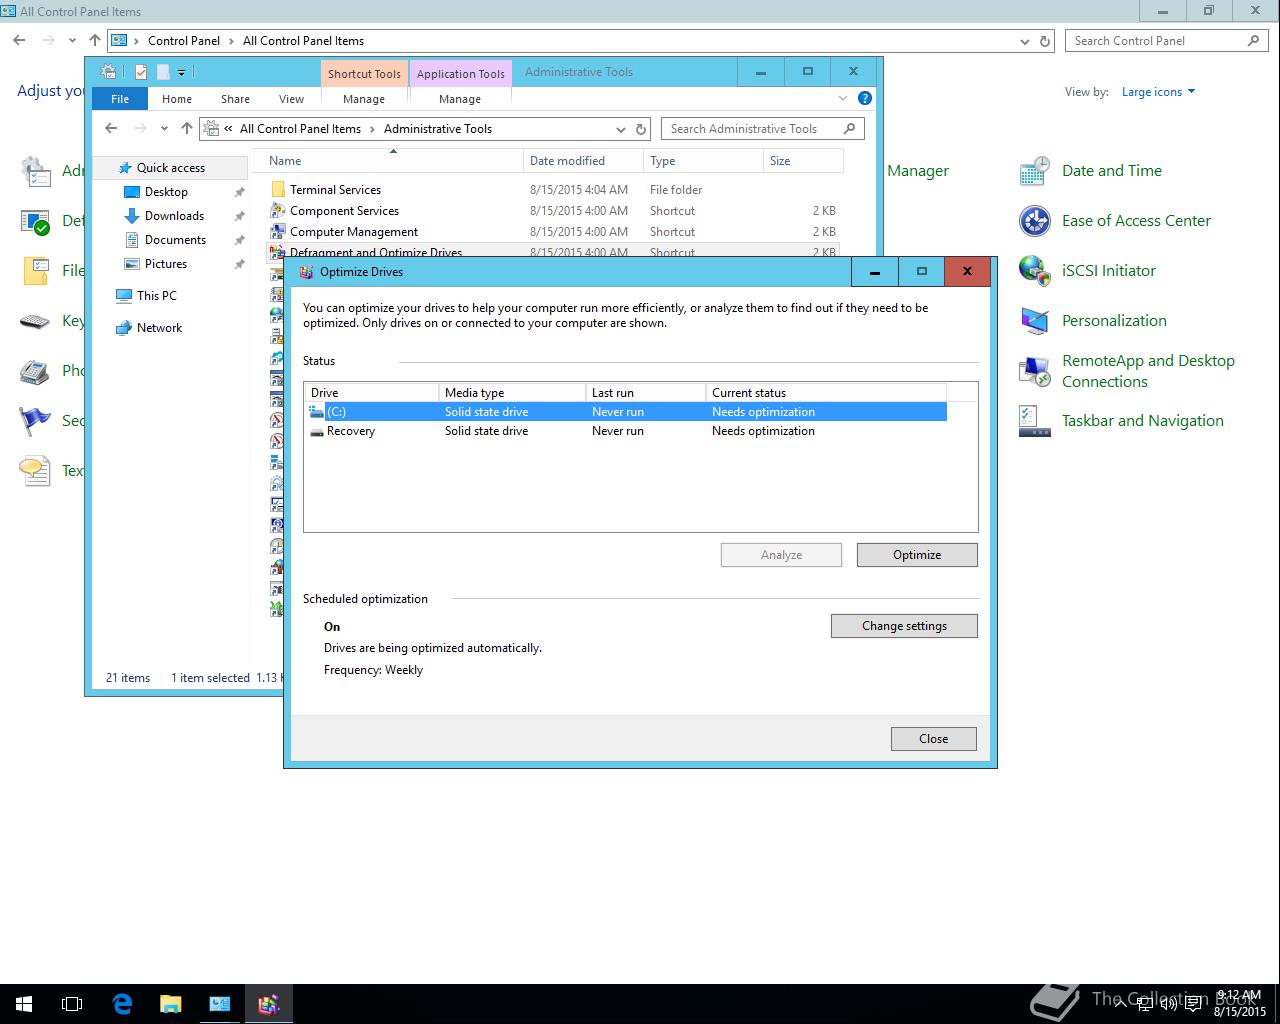Viewport: 1280px width, 1024px height.
Task: Open Downloads in Quick access
Action: pos(174,216)
